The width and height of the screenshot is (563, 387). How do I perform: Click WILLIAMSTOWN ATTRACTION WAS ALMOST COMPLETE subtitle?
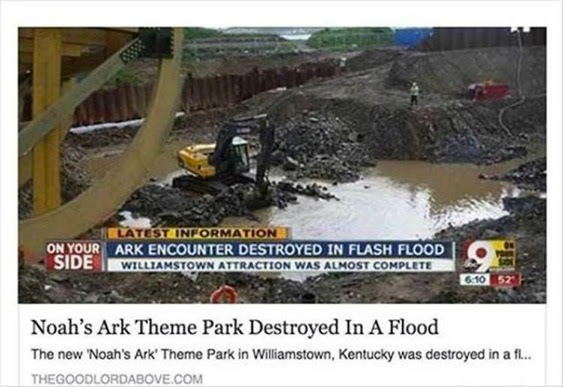pyautogui.click(x=276, y=266)
